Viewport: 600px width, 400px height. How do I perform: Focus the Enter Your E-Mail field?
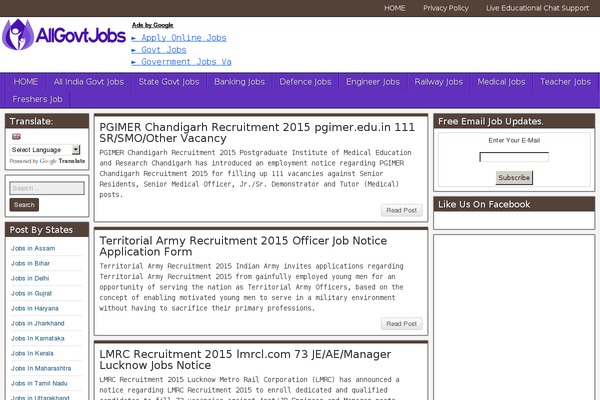[x=514, y=157]
